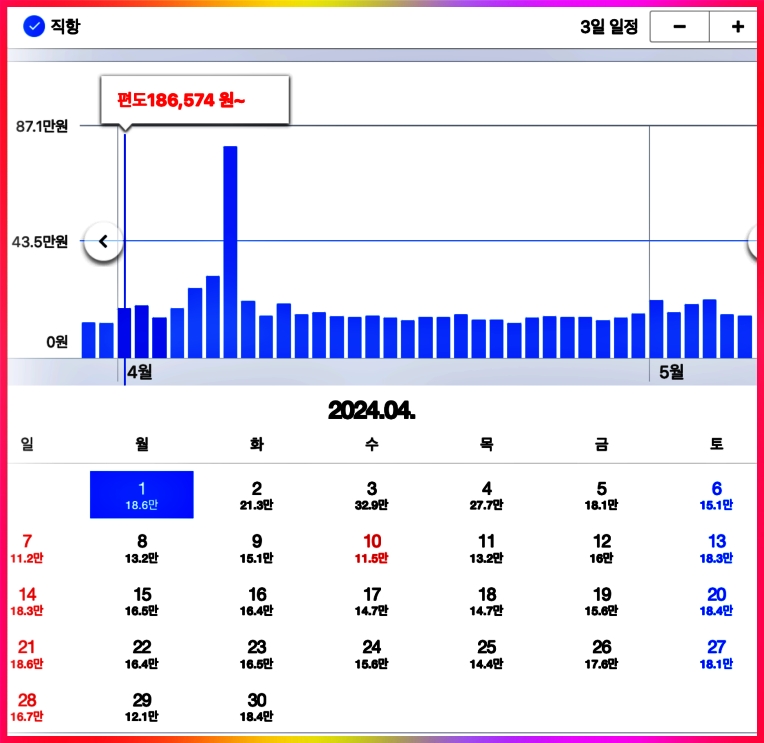764x743 pixels.
Task: Select April 29 priced 12.1만
Action: click(x=142, y=707)
